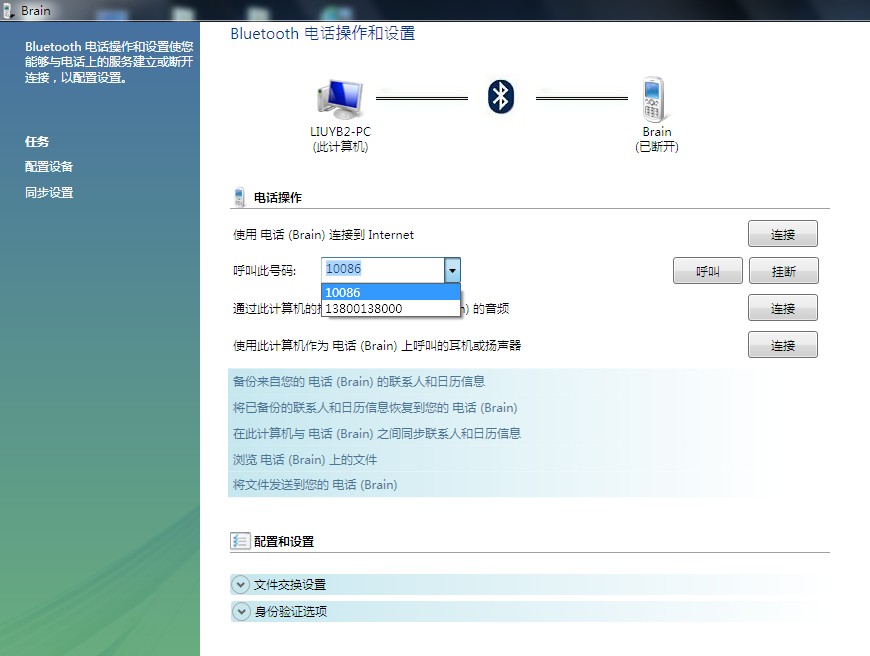Open the phone number dropdown arrow
Screen dimensions: 870x656
tap(452, 270)
